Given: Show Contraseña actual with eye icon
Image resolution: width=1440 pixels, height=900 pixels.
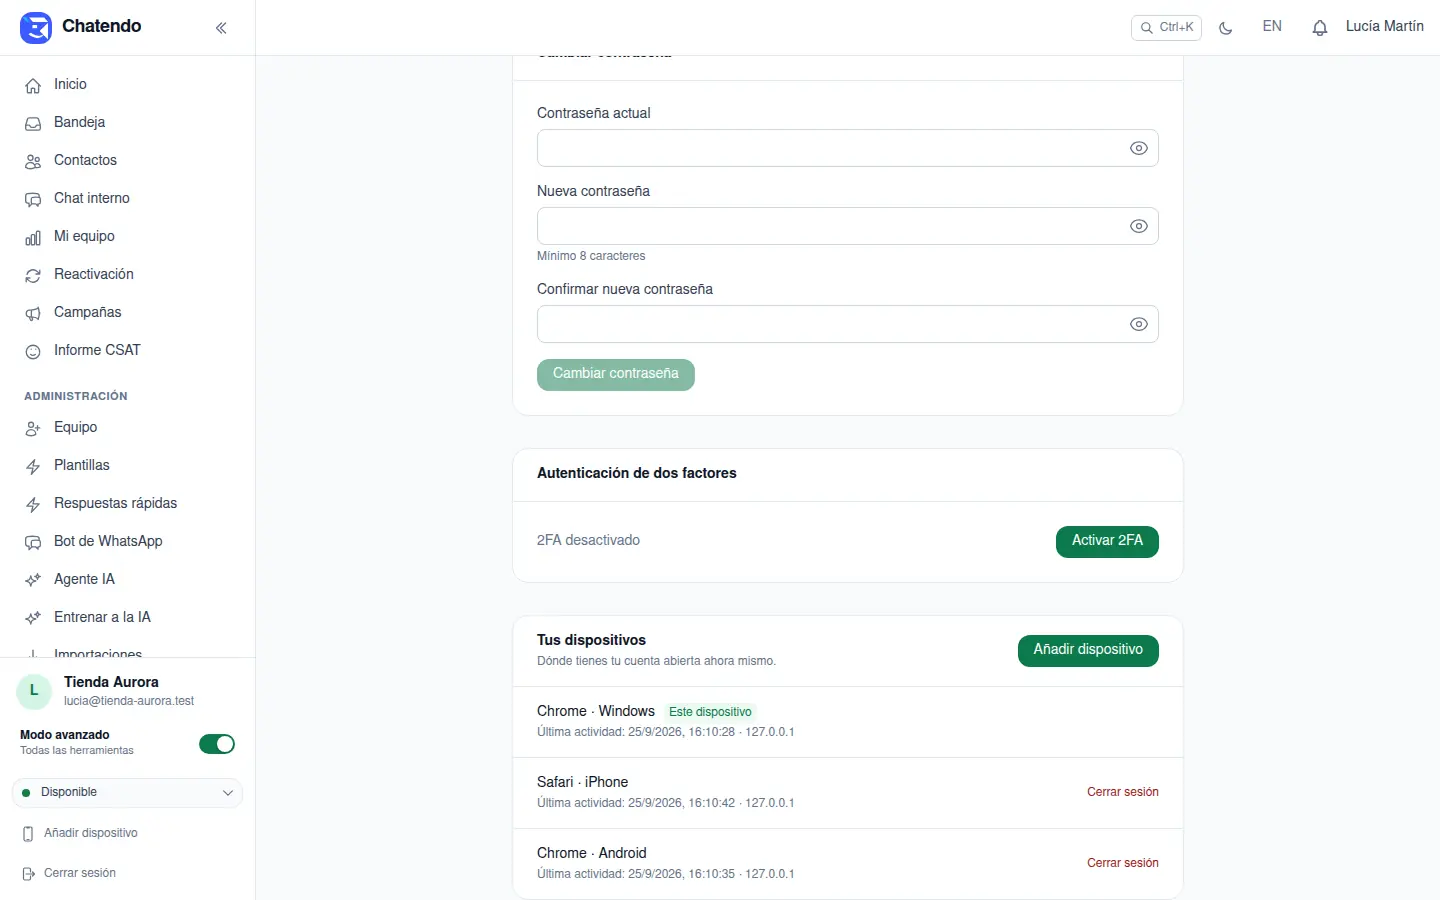Looking at the screenshot, I should click(x=1139, y=148).
